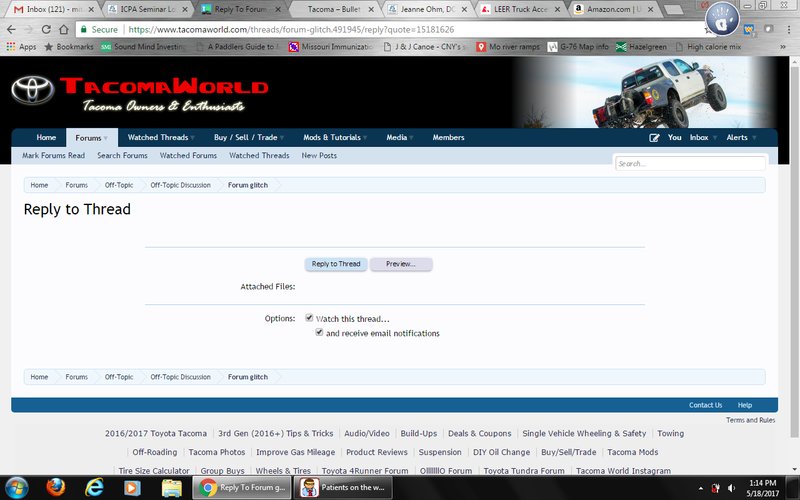Open the DIY Oil Change footer link
800x500 pixels.
click(x=501, y=452)
